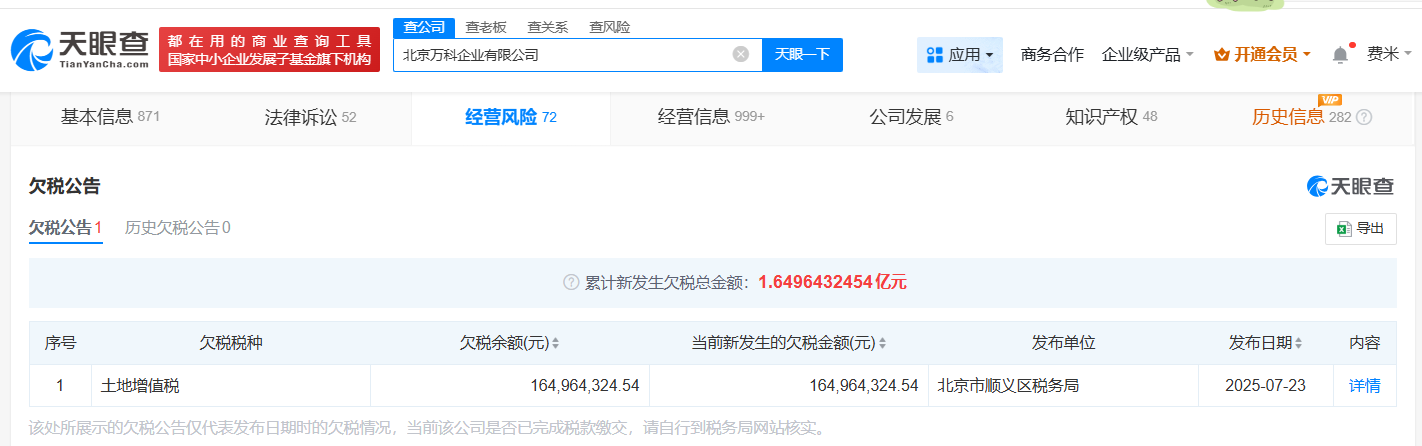
Task: Select the 查老板 search mode tab
Action: coord(487,27)
